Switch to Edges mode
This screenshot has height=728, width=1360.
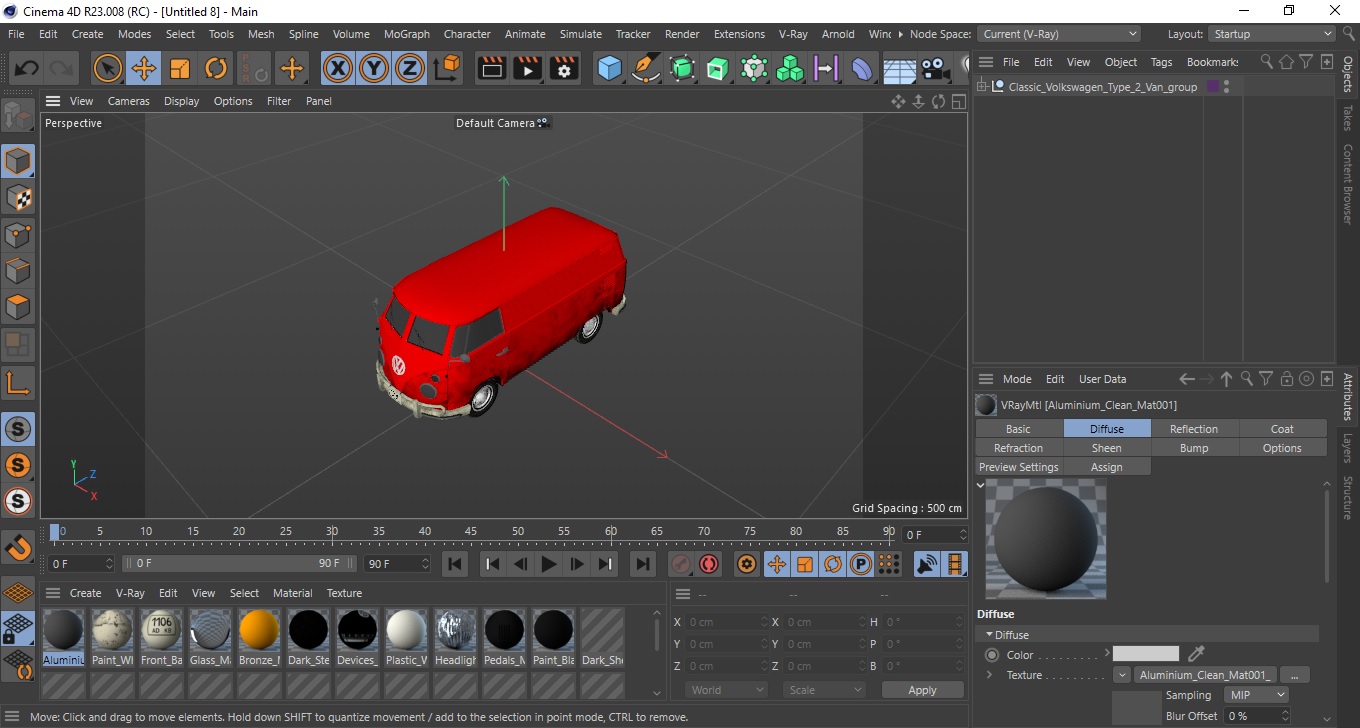(x=18, y=270)
